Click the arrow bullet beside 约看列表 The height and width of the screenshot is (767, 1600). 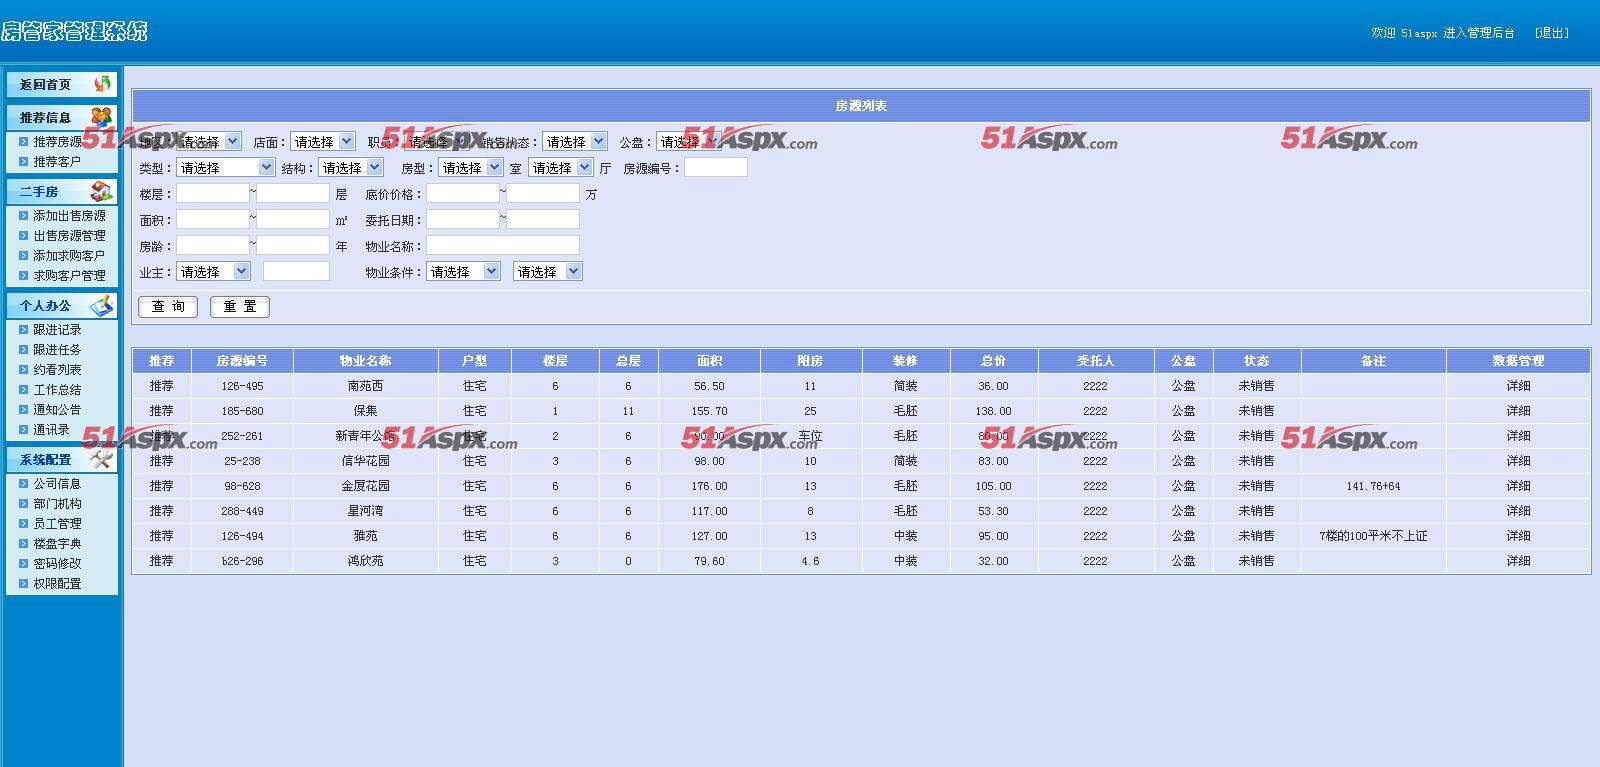click(x=24, y=369)
